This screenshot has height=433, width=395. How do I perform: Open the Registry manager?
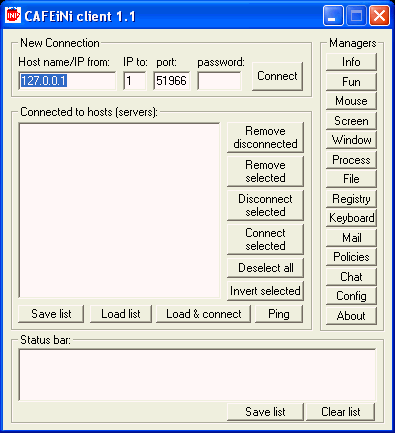click(x=351, y=199)
